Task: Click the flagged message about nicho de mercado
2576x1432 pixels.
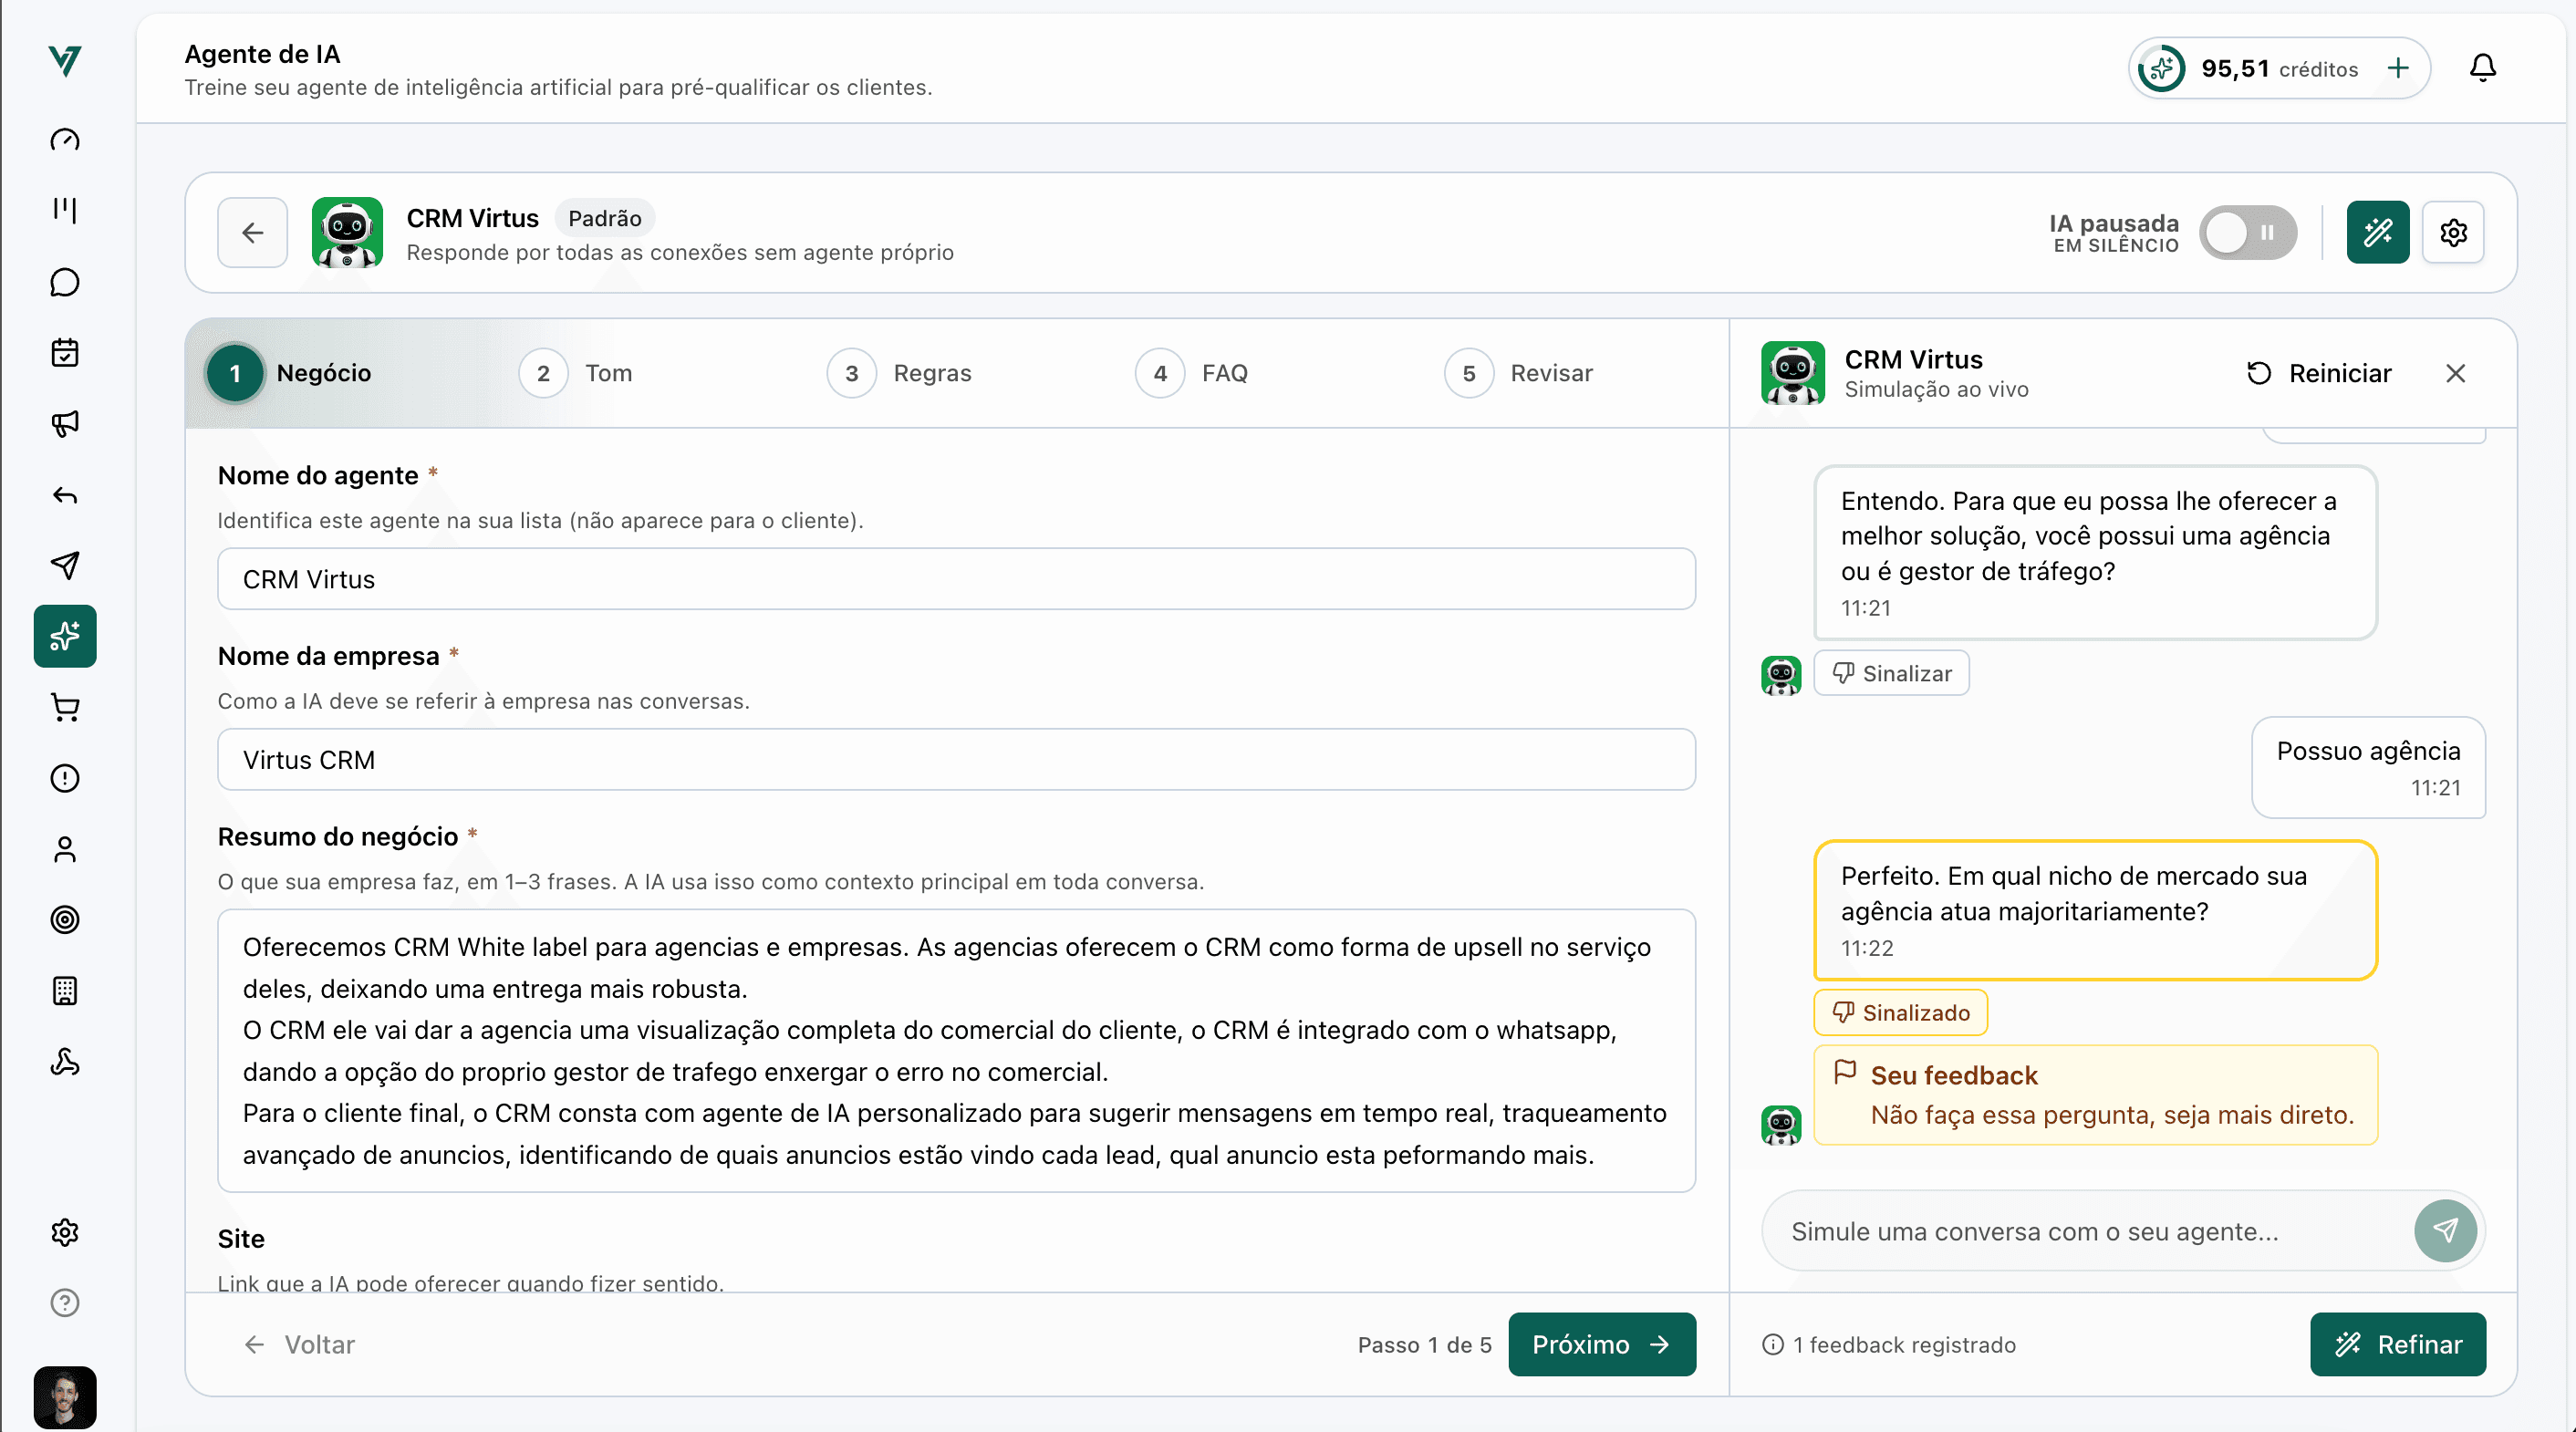Action: (x=2096, y=910)
